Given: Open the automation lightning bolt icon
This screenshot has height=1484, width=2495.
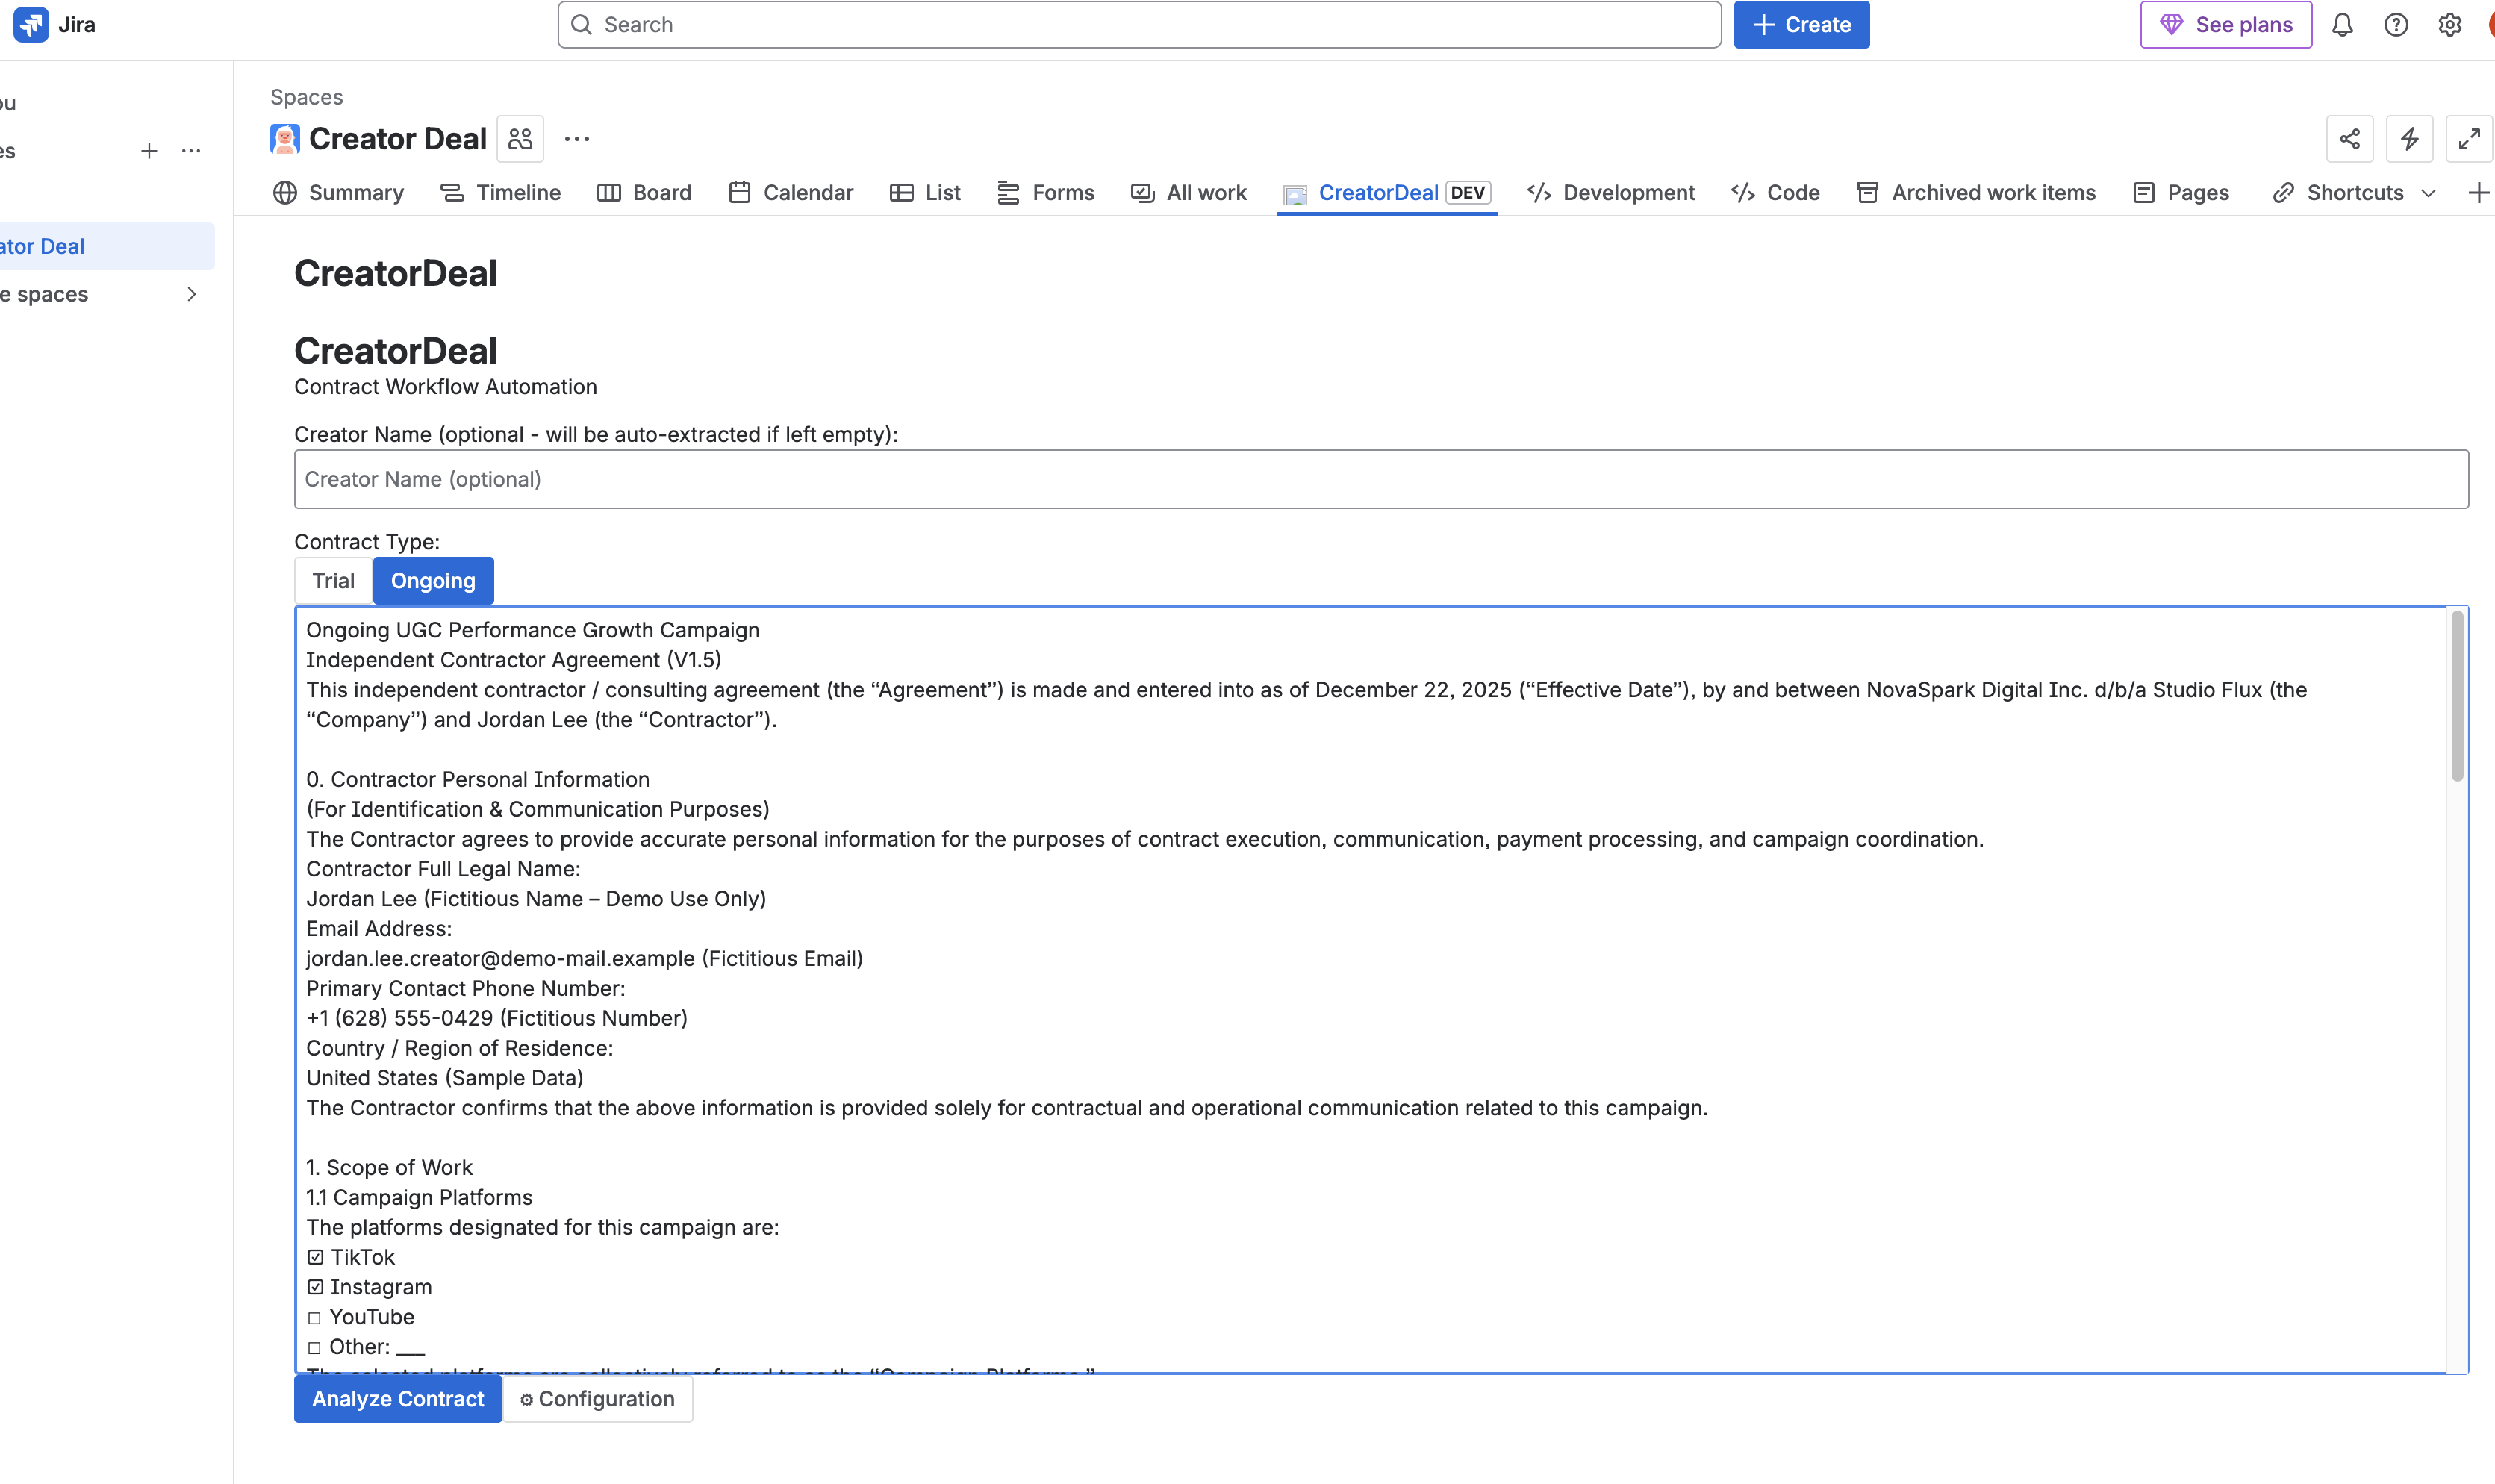Looking at the screenshot, I should [x=2410, y=139].
